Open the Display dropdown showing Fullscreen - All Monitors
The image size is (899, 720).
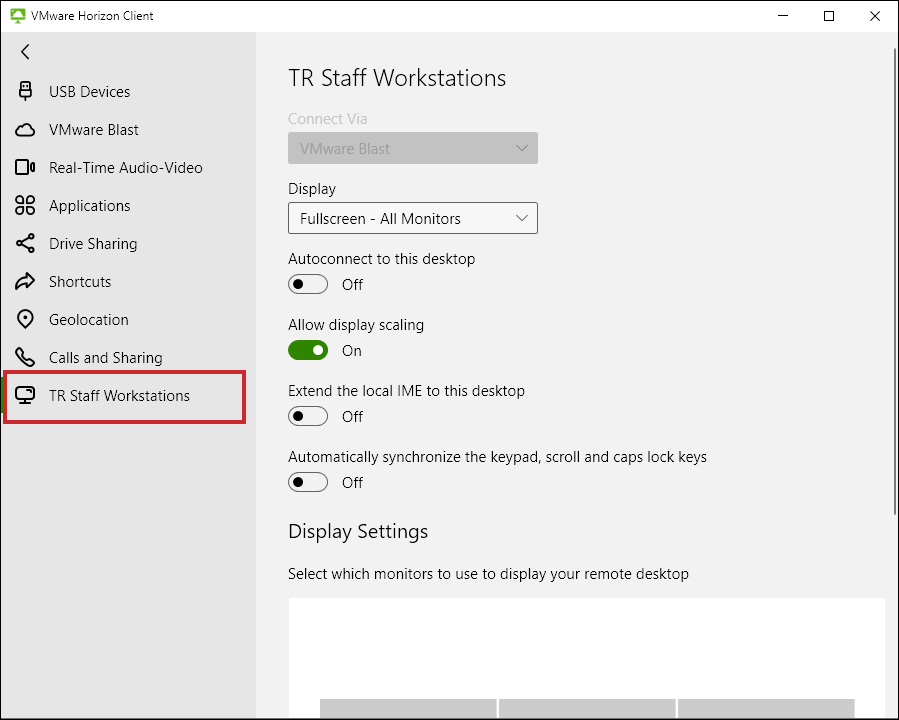pos(413,218)
